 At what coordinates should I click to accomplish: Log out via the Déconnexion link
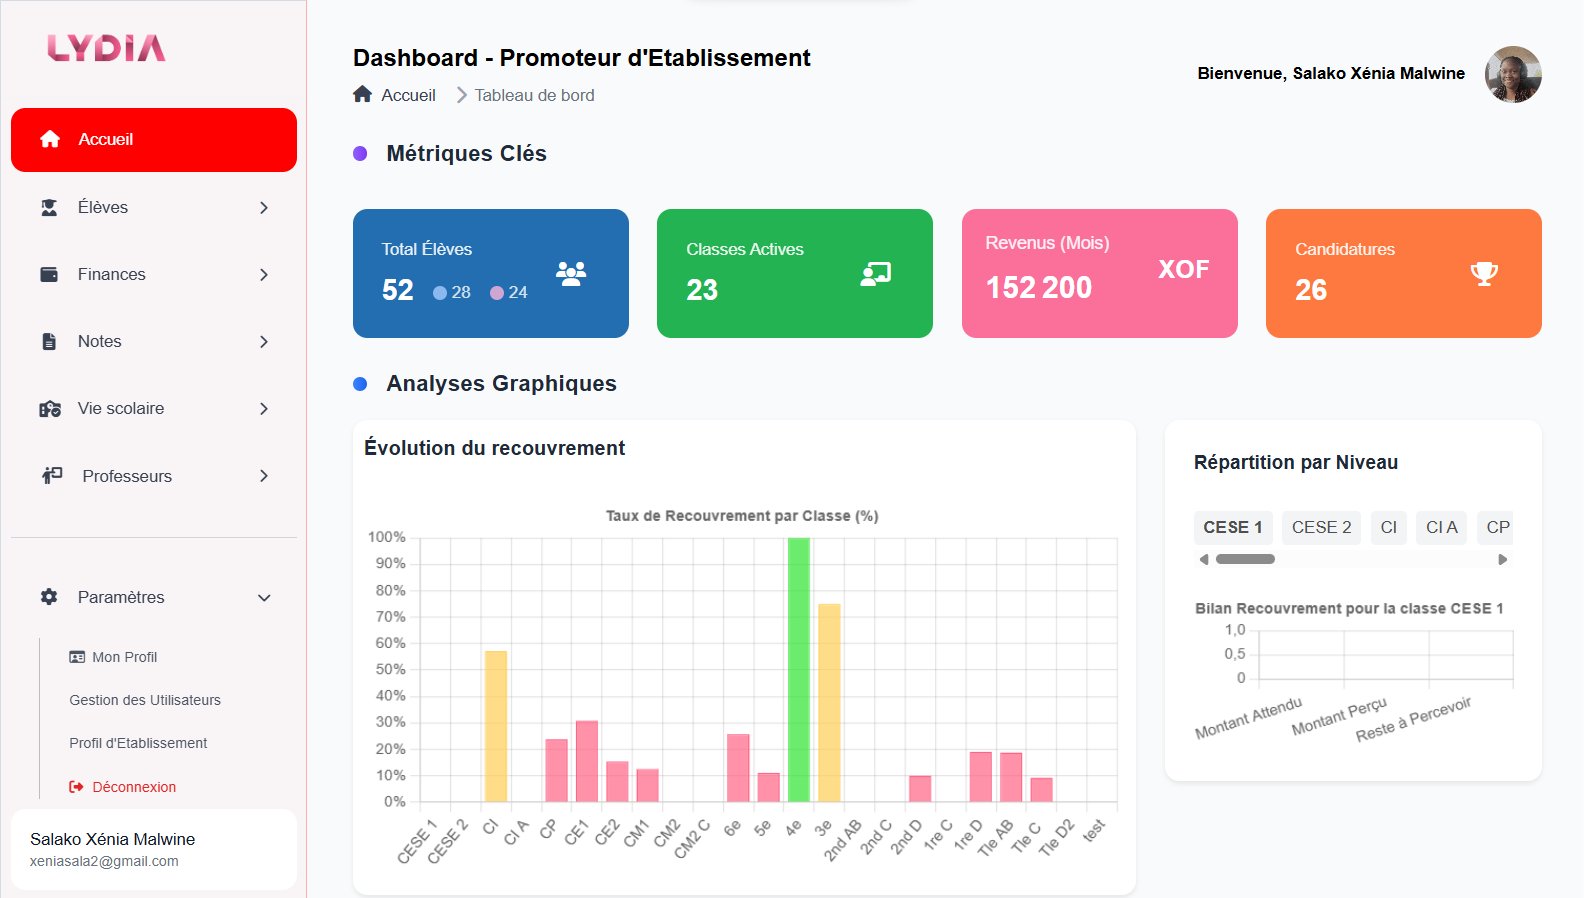coord(133,787)
